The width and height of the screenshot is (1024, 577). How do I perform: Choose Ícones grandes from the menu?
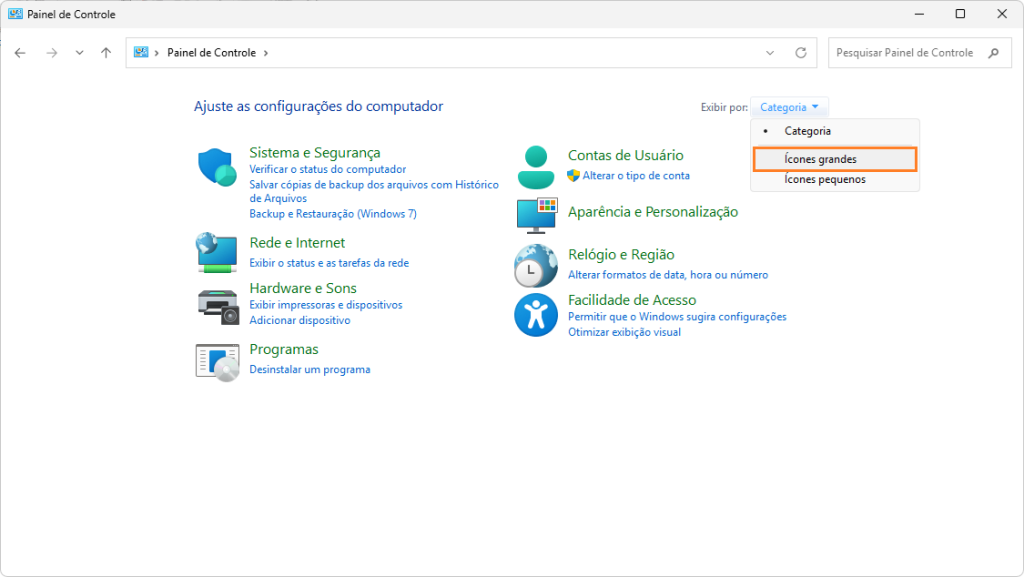click(820, 159)
